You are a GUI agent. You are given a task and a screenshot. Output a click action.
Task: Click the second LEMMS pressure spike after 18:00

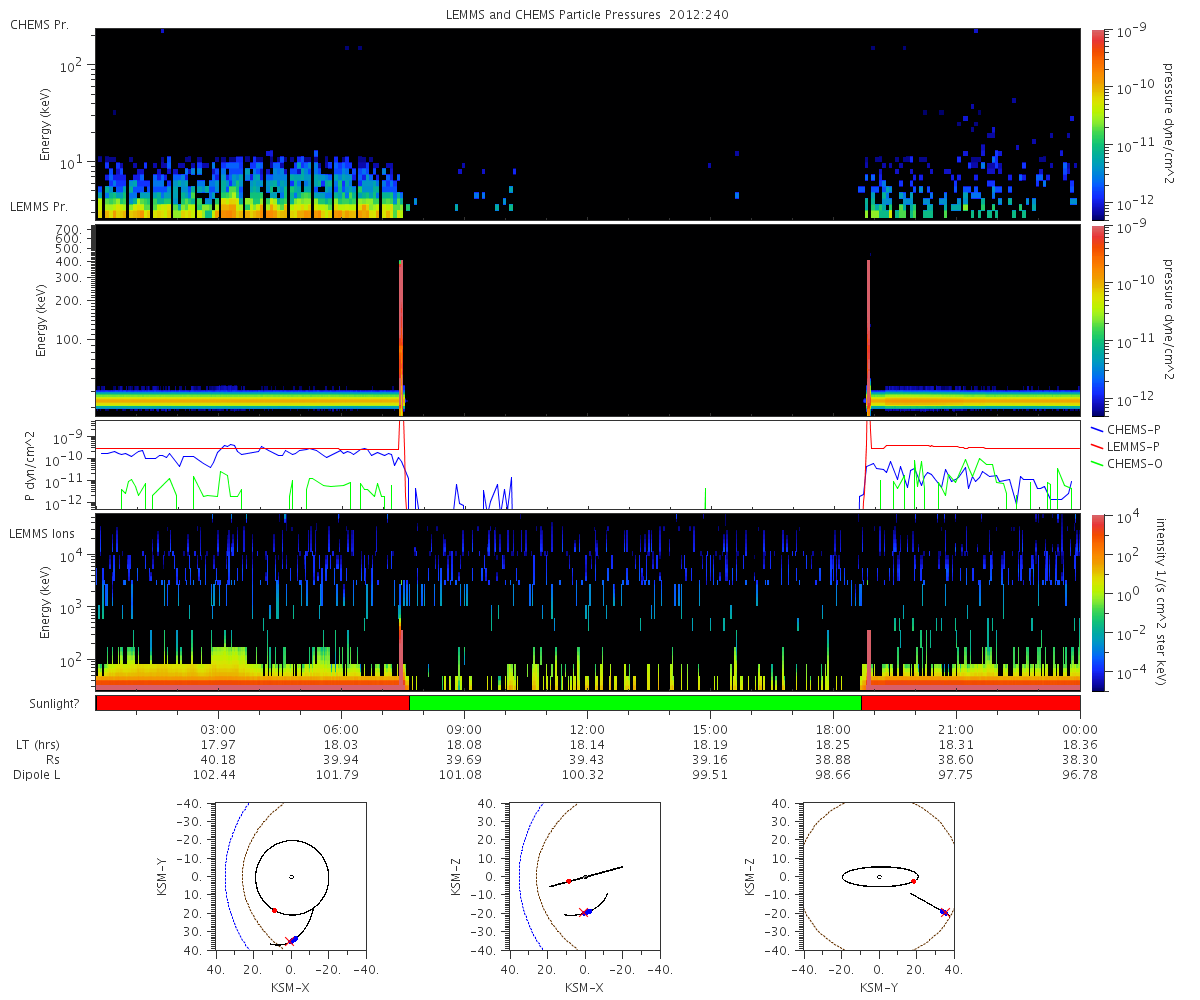click(868, 330)
